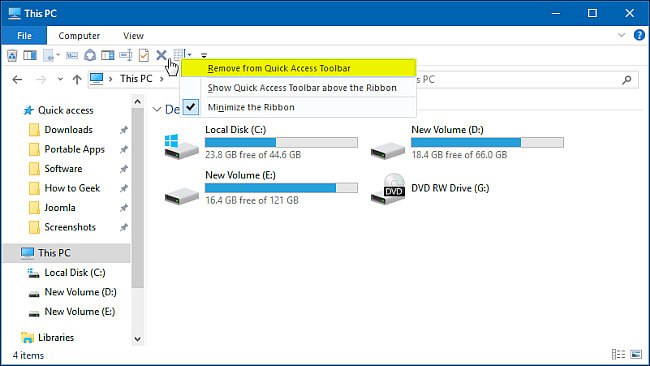Select Libraries in navigation pane

(x=56, y=338)
